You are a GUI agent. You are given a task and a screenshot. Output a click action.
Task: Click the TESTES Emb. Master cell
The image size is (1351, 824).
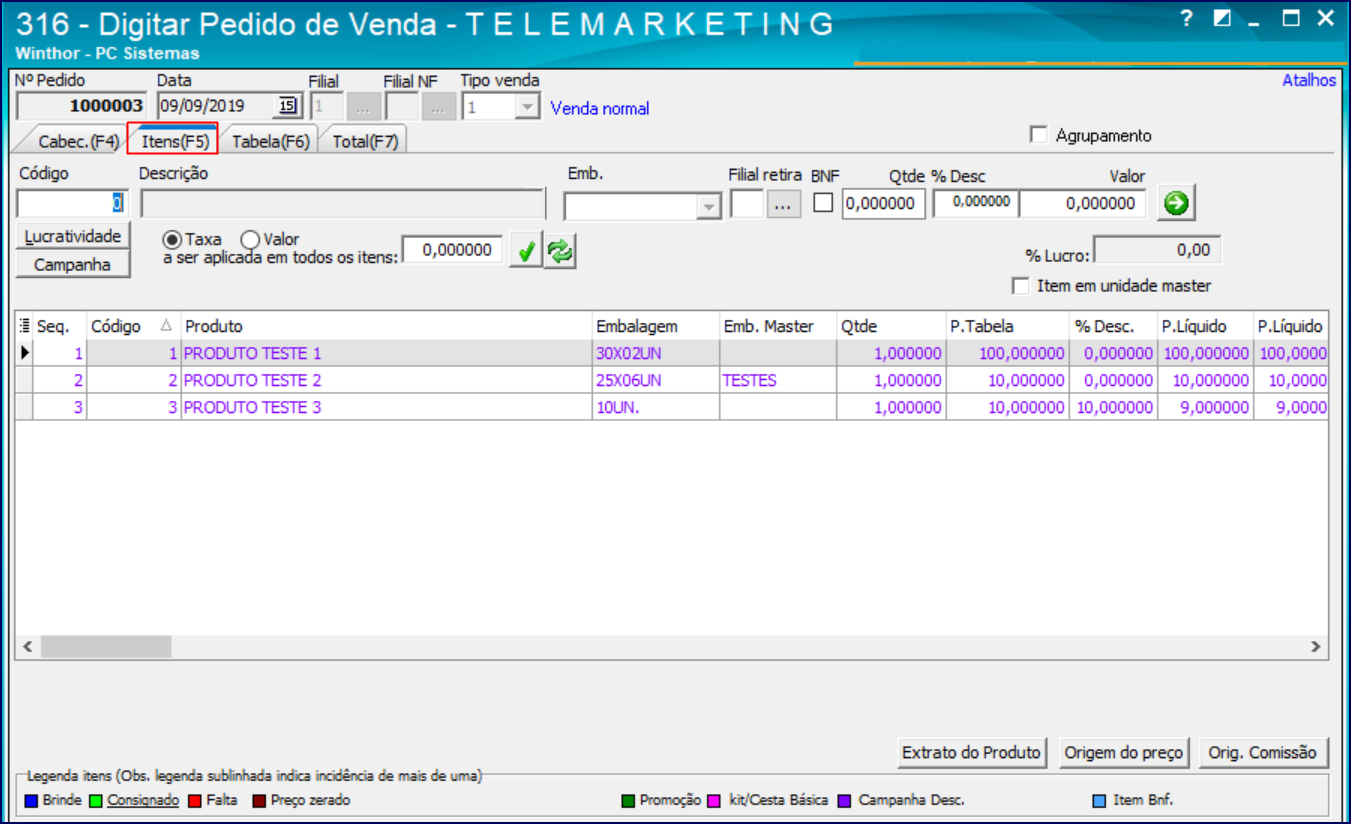pyautogui.click(x=779, y=380)
